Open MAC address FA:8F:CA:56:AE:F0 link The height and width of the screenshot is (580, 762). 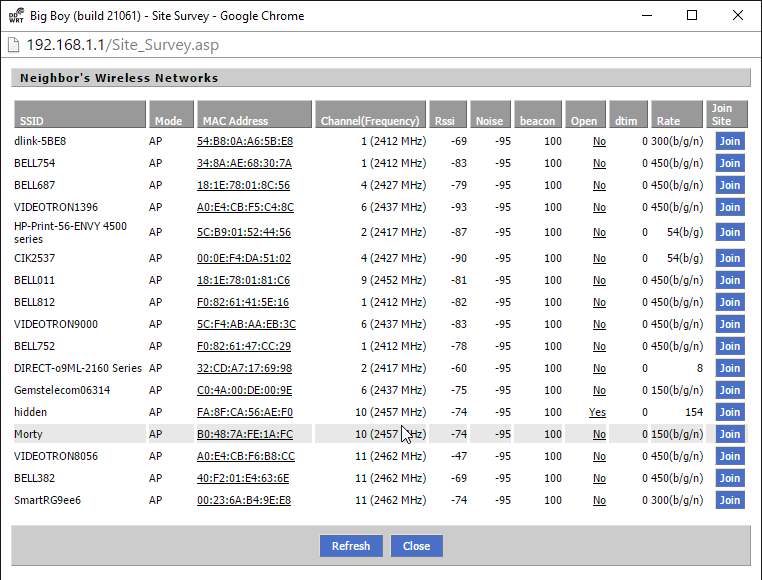point(245,412)
